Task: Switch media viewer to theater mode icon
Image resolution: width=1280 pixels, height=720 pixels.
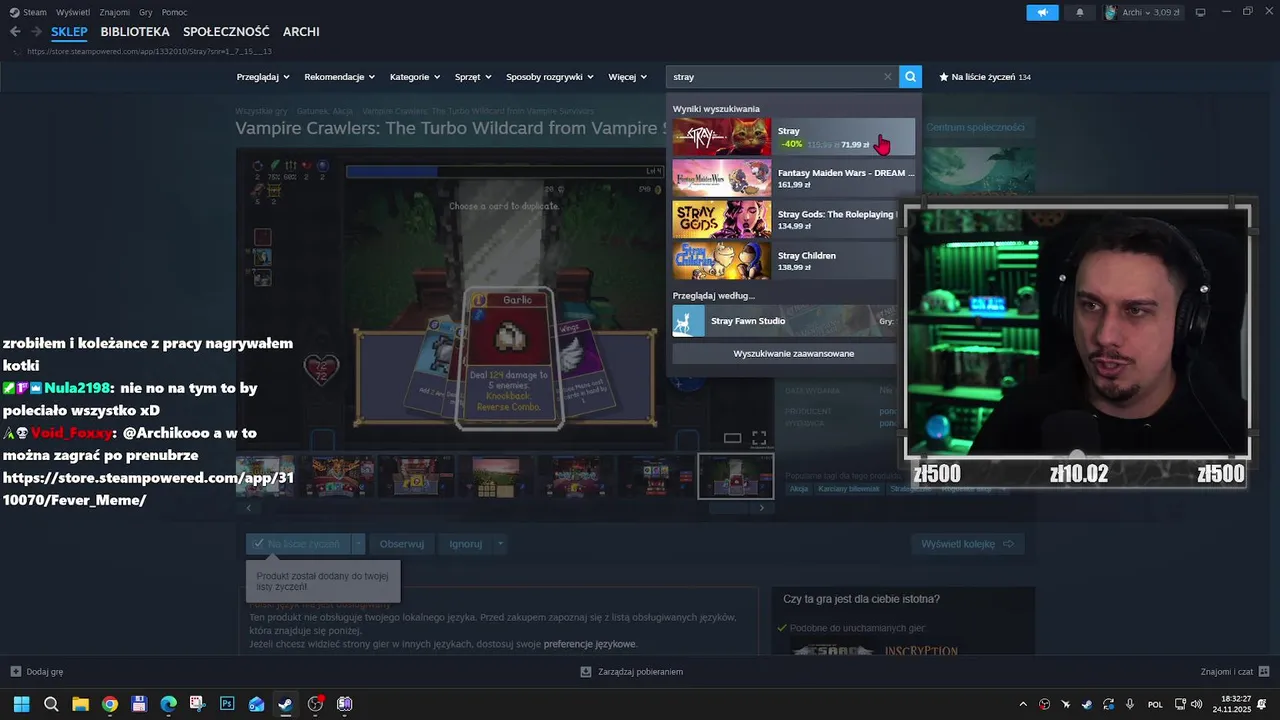Action: click(x=732, y=438)
